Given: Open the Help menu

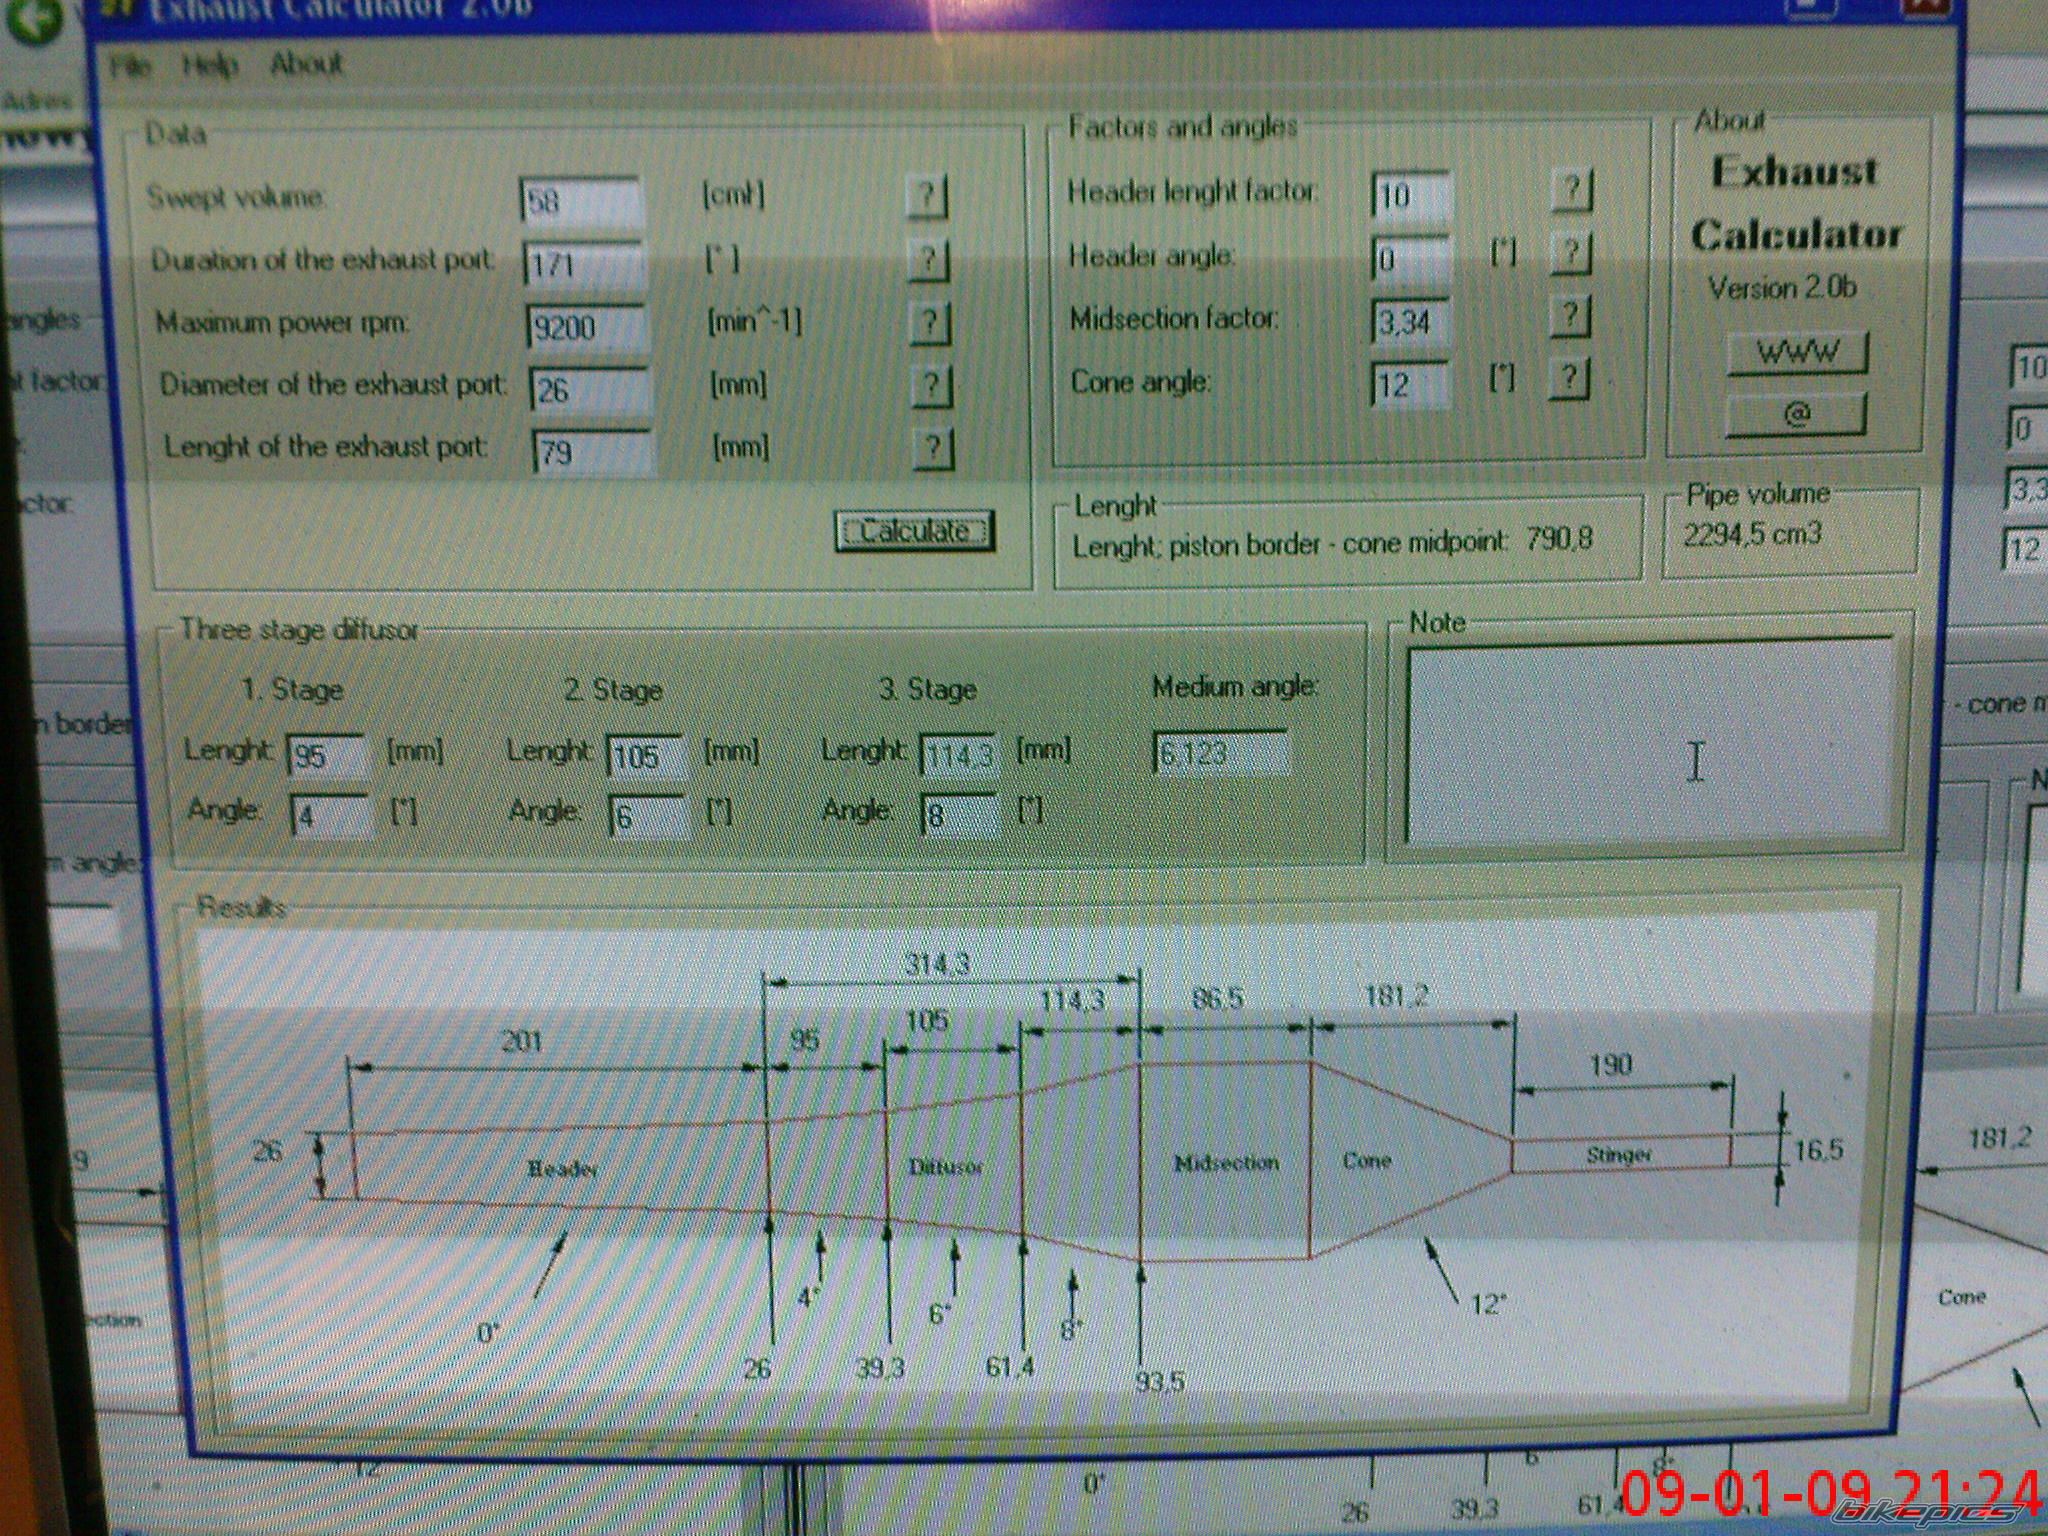Looking at the screenshot, I should click(x=210, y=66).
